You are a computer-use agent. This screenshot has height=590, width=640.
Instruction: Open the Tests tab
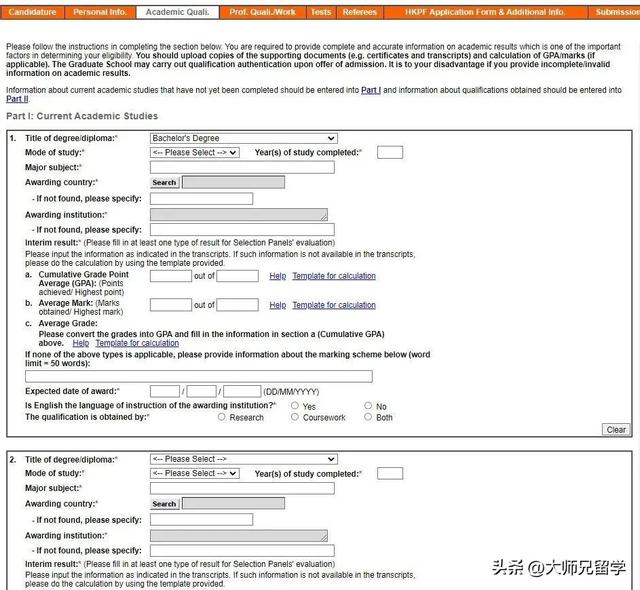321,12
